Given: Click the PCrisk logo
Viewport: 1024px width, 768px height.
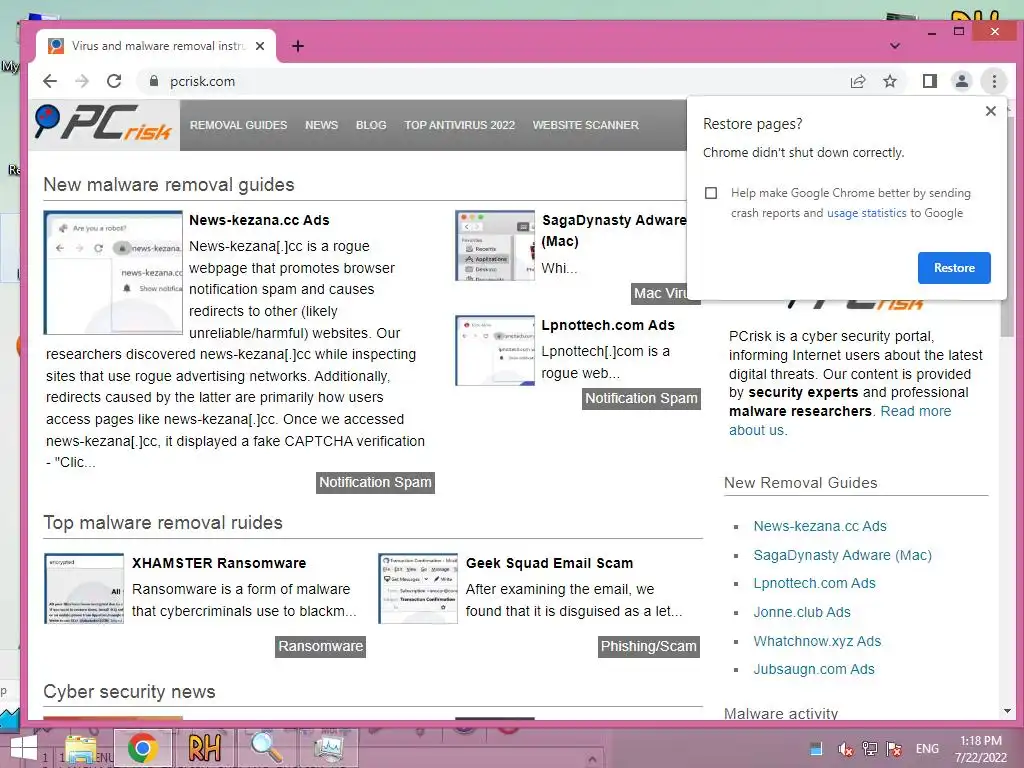Looking at the screenshot, I should (x=104, y=123).
